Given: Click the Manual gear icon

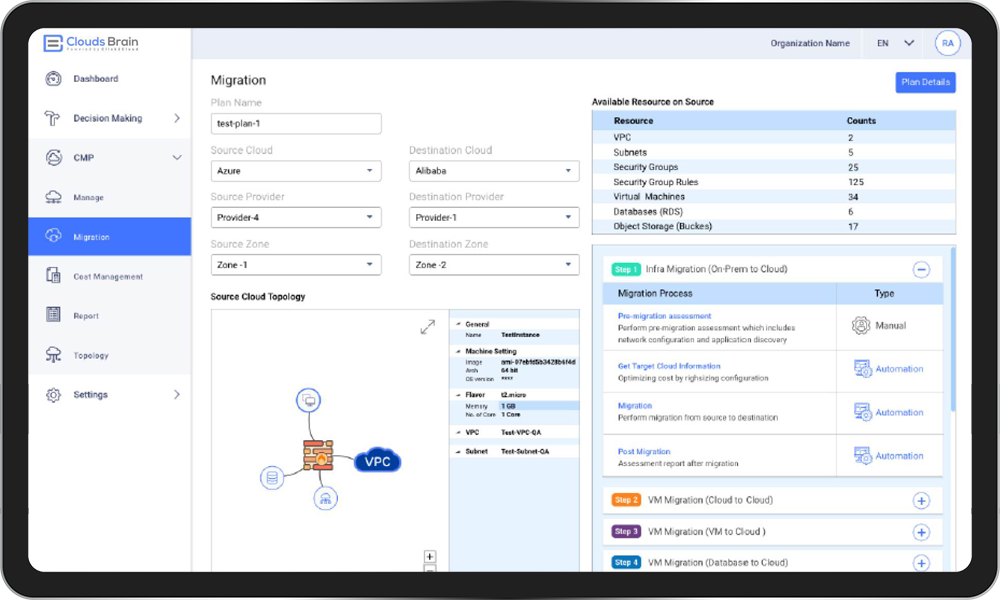Looking at the screenshot, I should (x=860, y=325).
